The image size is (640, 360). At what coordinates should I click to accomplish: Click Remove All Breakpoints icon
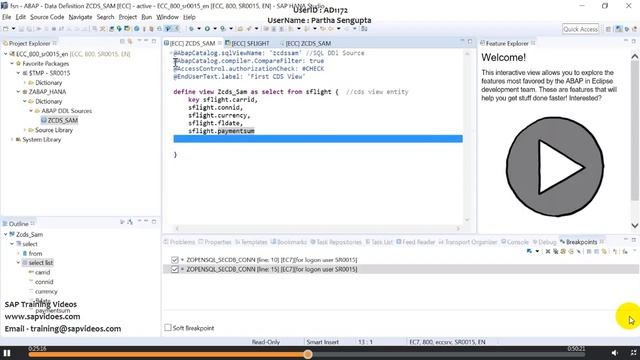[556, 251]
